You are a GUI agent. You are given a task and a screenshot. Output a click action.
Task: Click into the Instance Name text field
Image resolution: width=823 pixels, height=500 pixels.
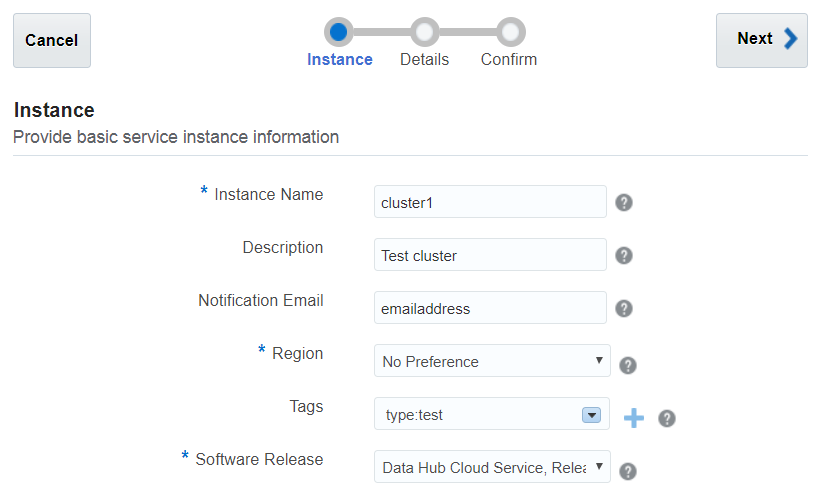tap(490, 202)
